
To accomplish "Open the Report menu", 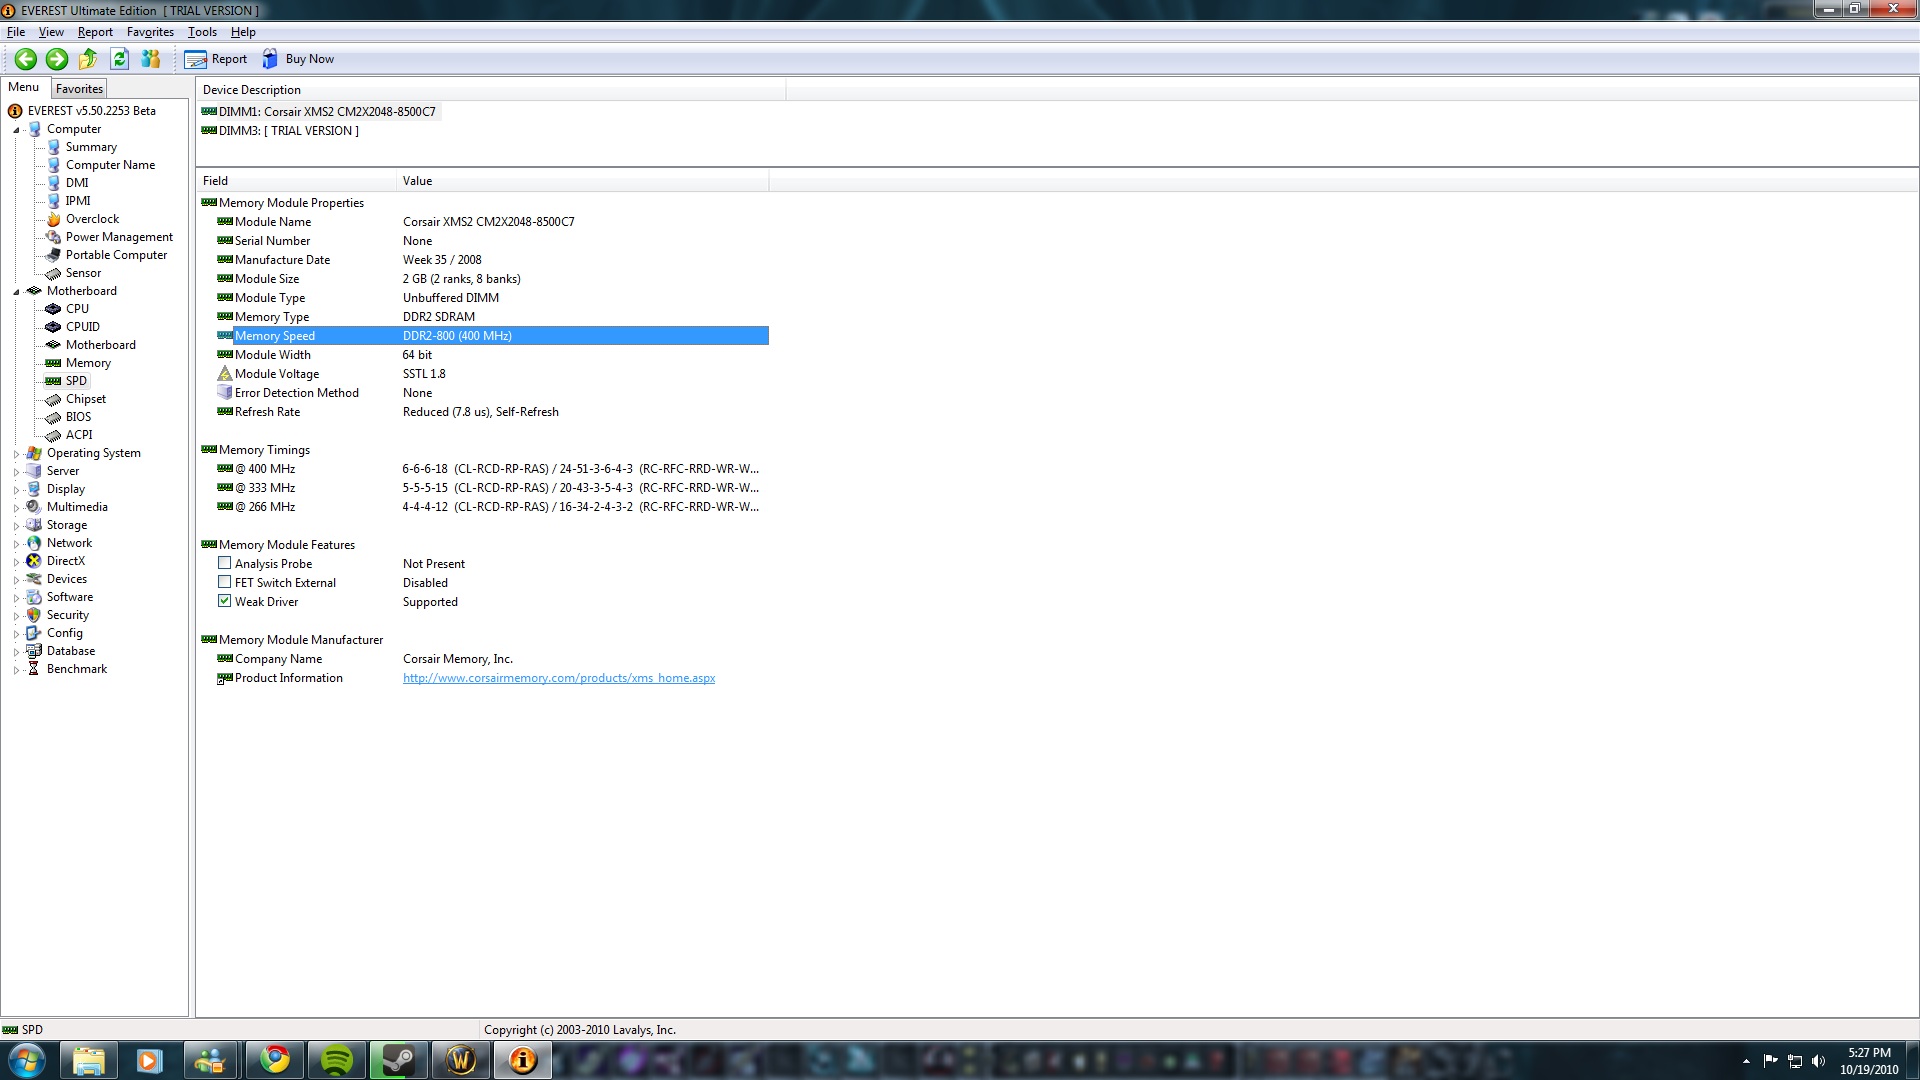I will [x=95, y=32].
